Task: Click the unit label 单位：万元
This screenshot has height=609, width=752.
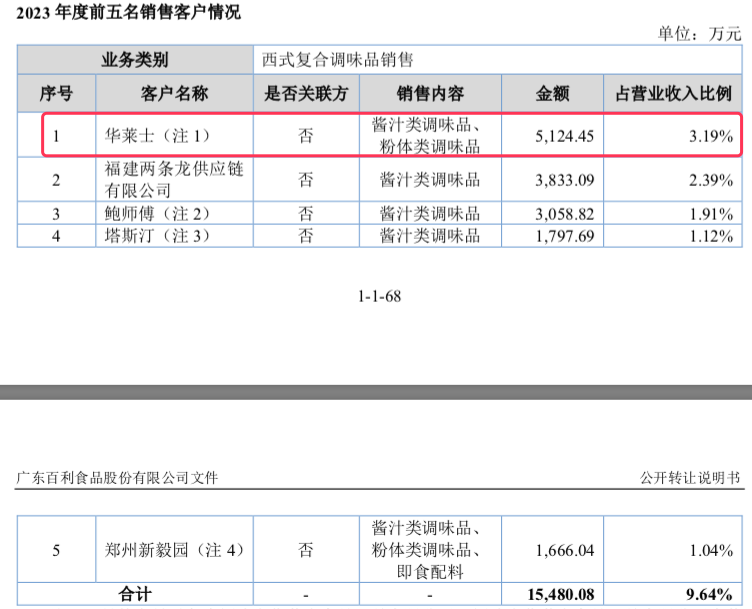Action: (699, 34)
